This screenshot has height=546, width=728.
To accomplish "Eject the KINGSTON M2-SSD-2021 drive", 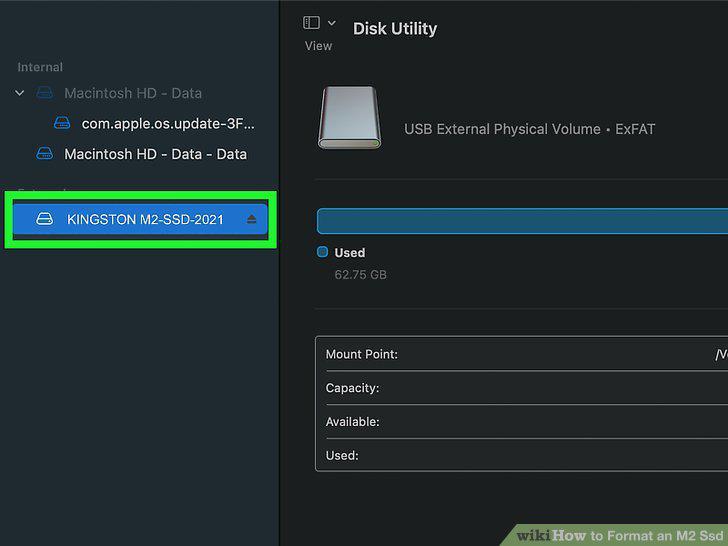I will (252, 219).
